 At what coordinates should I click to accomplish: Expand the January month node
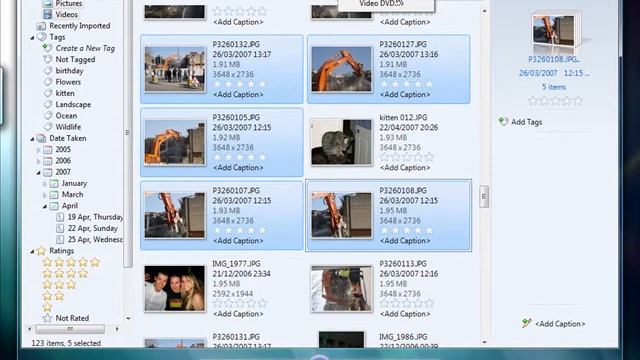click(44, 184)
